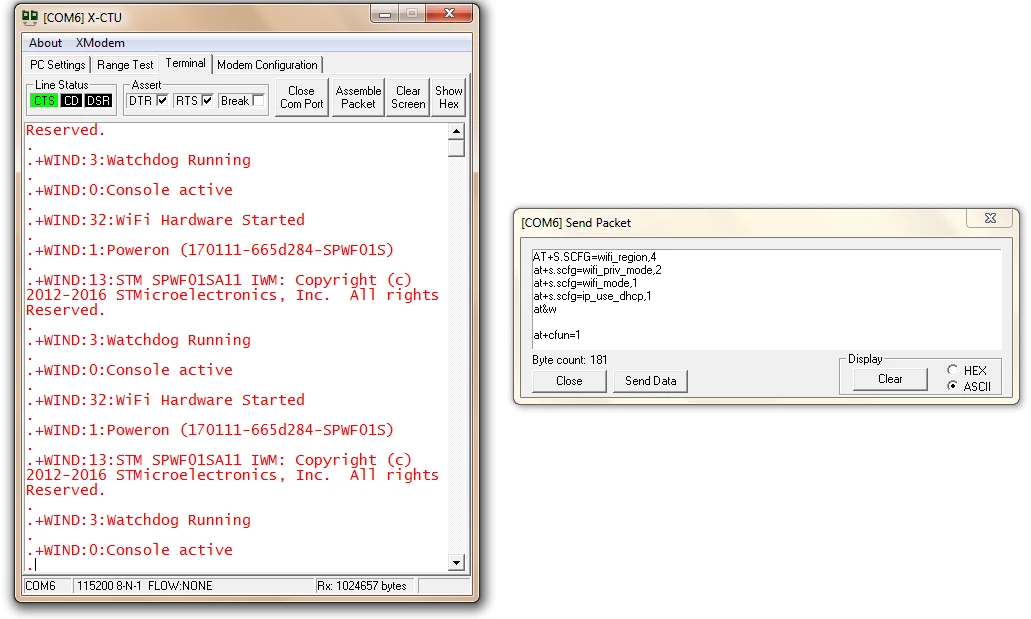Click the first '+WIND:3:Watchdog Running' terminal line
Viewport: 1031px width, 619px height.
(x=143, y=160)
